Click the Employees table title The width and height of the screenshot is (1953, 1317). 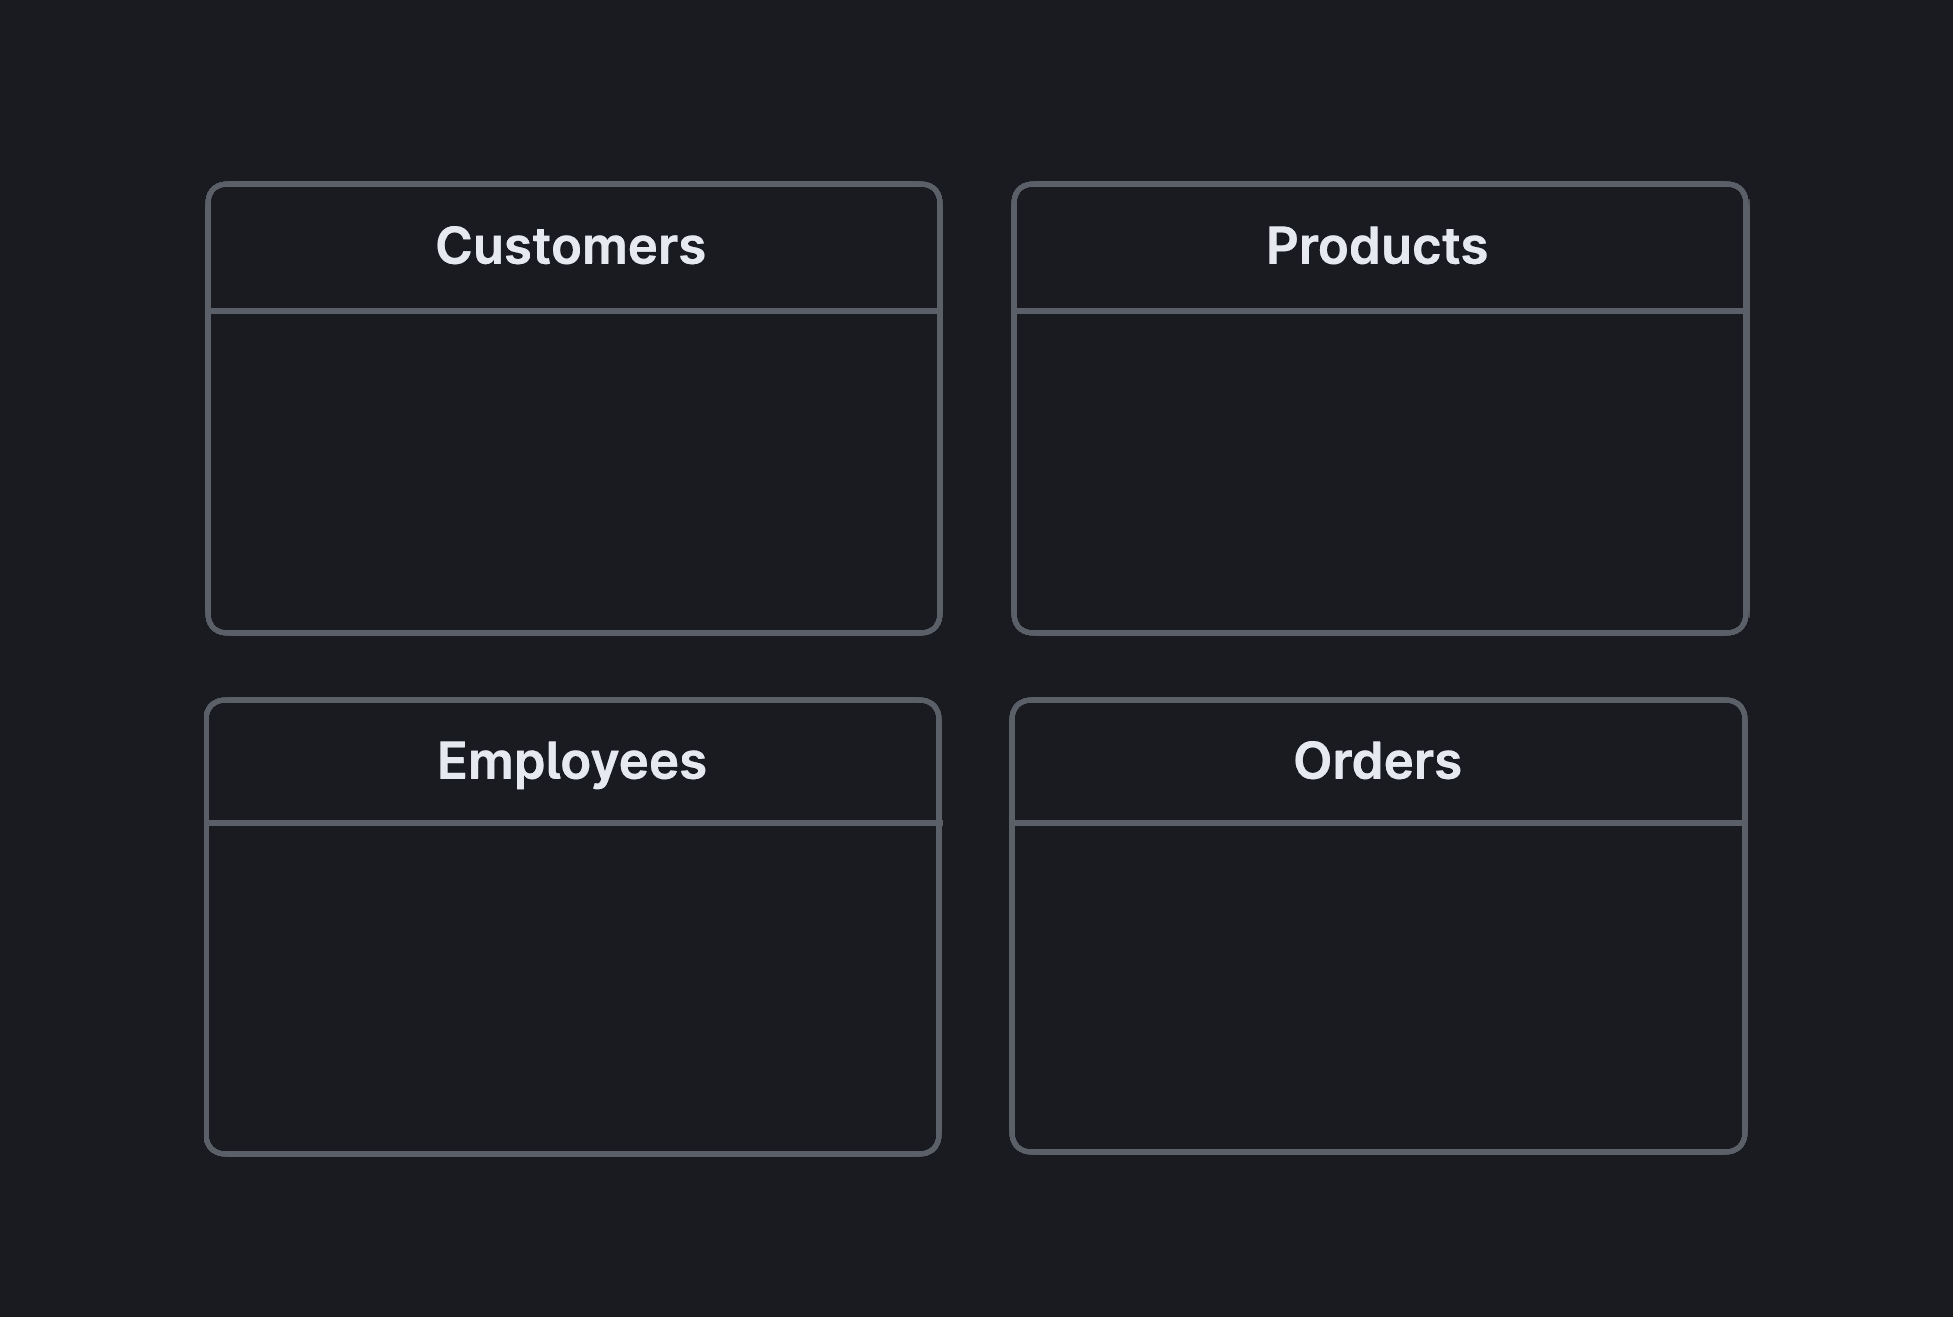coord(571,761)
